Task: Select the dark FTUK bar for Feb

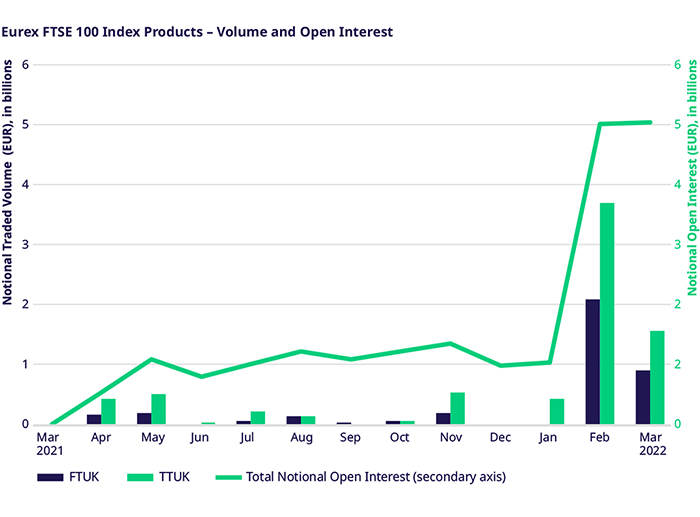Action: click(592, 361)
